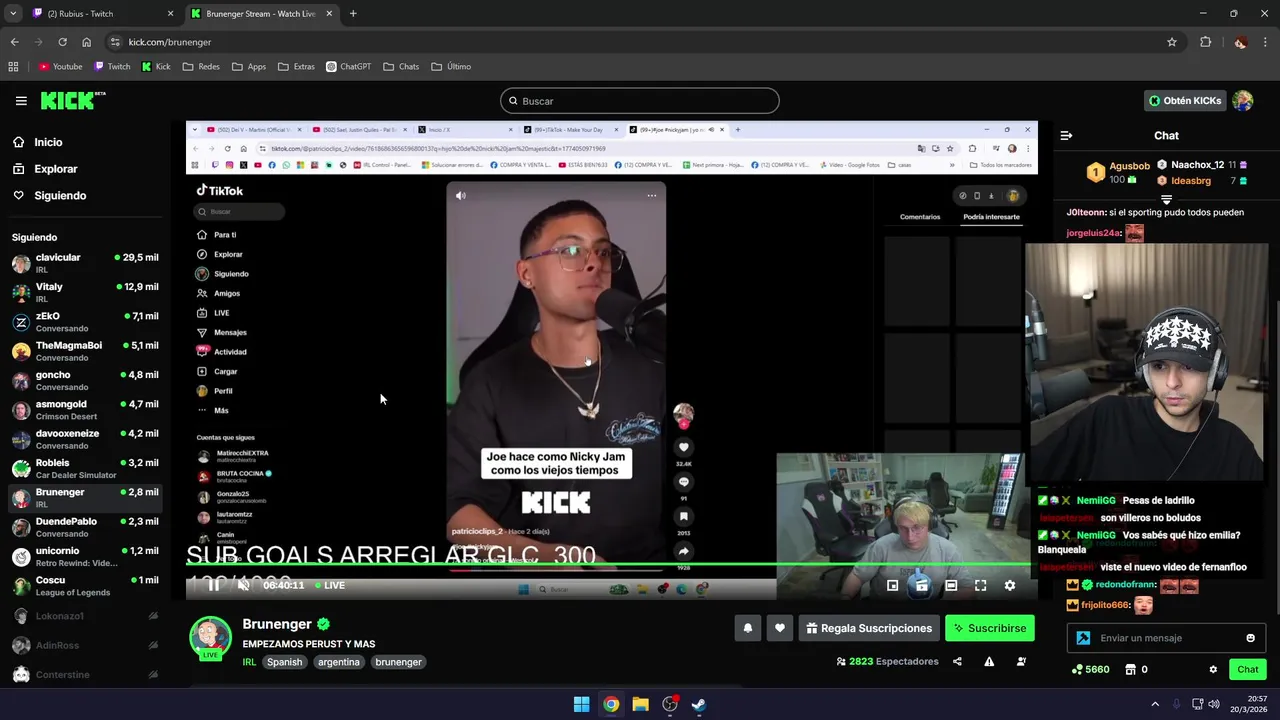Open the tab search dropdown
1280x720 pixels.
coord(13,14)
